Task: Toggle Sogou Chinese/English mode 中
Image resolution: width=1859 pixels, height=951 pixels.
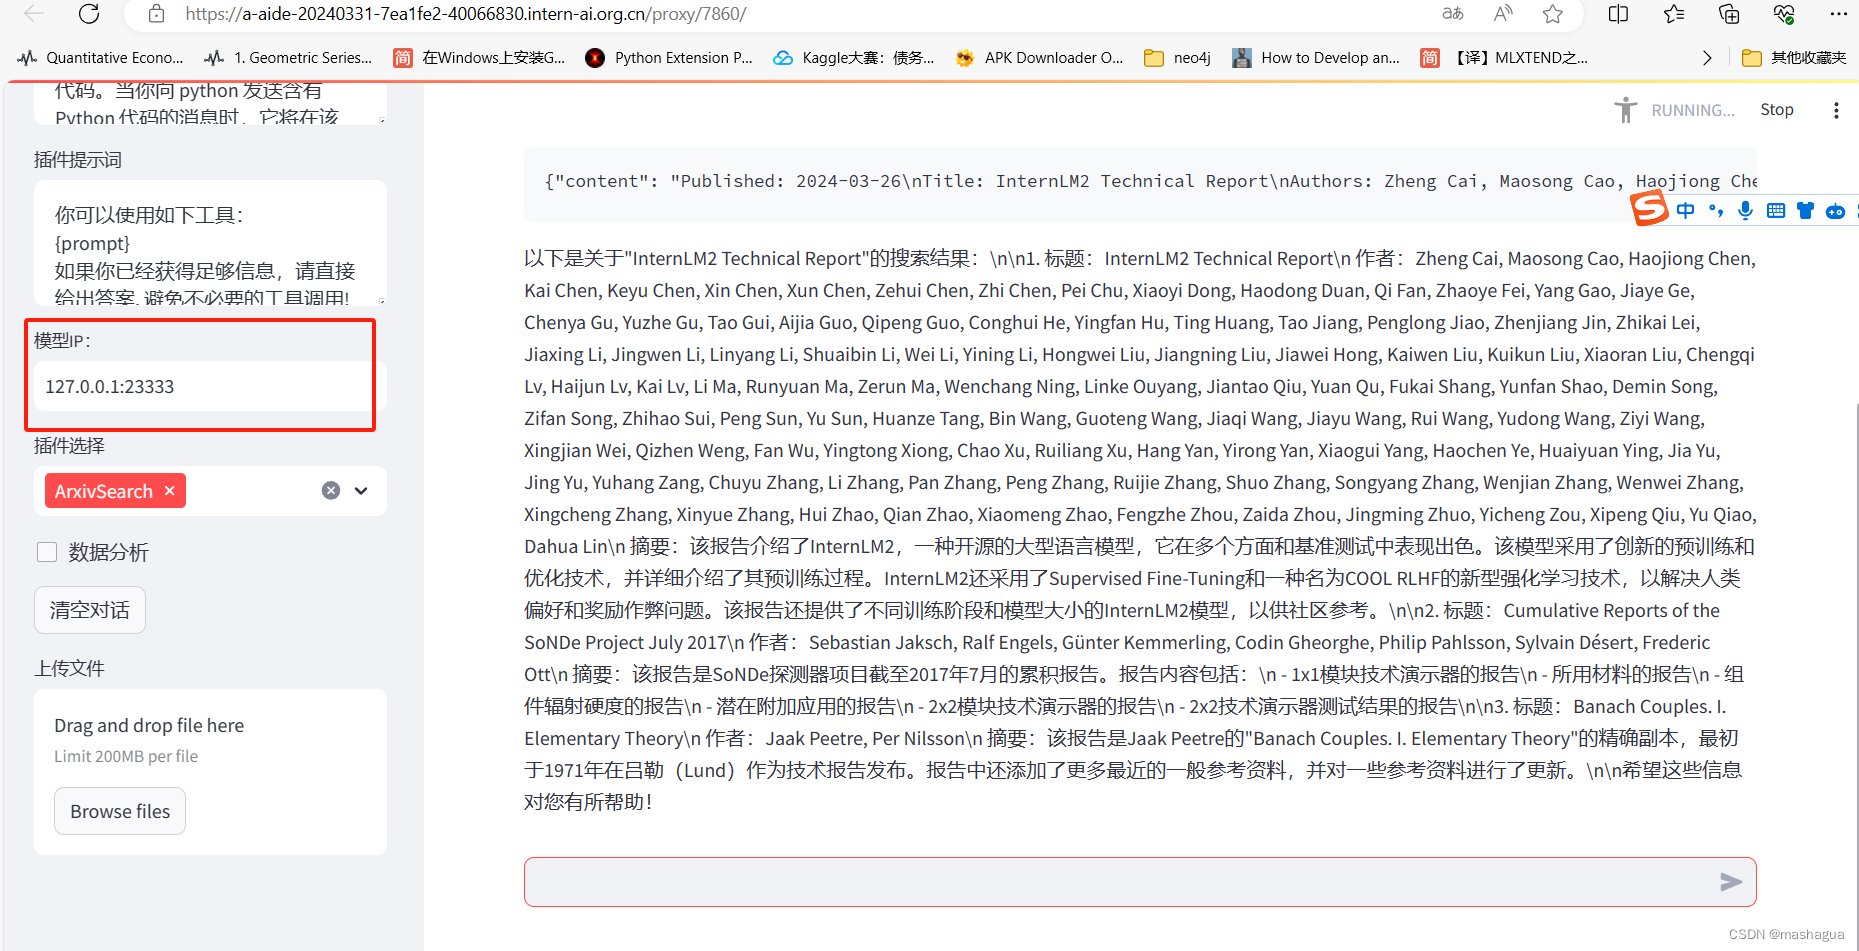Action: point(1686,210)
